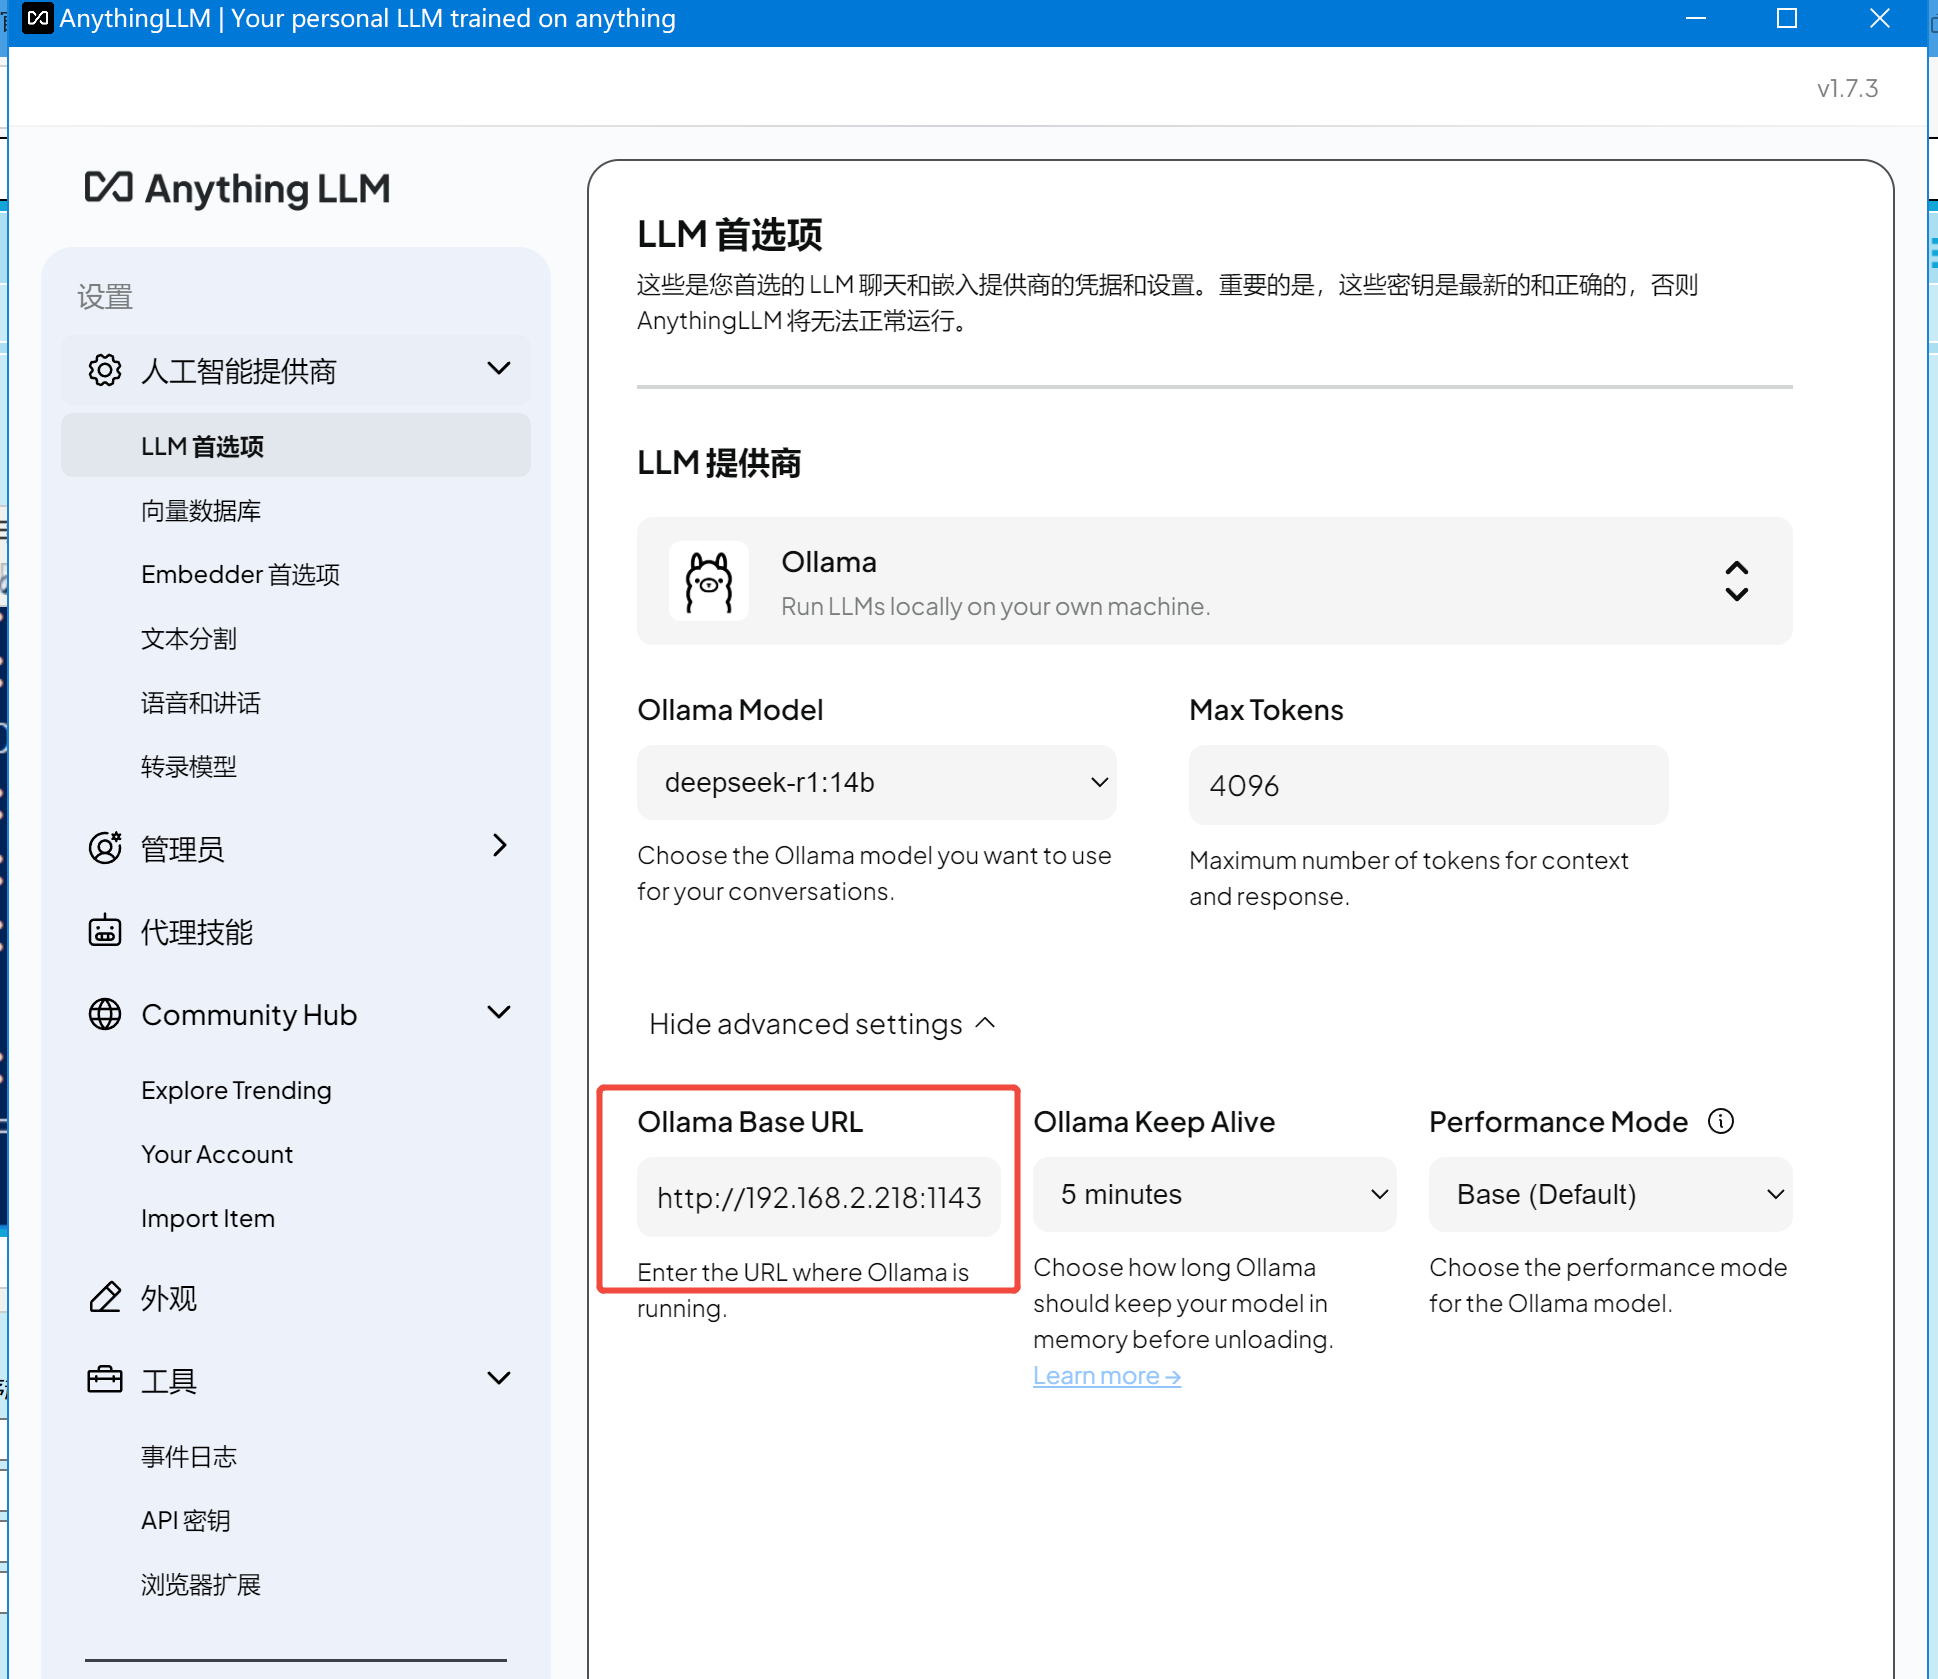Click the Ollama Base URL label
The image size is (1938, 1679).
click(750, 1121)
